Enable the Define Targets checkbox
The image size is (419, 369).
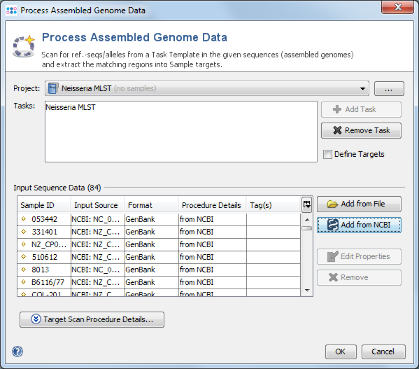(328, 154)
